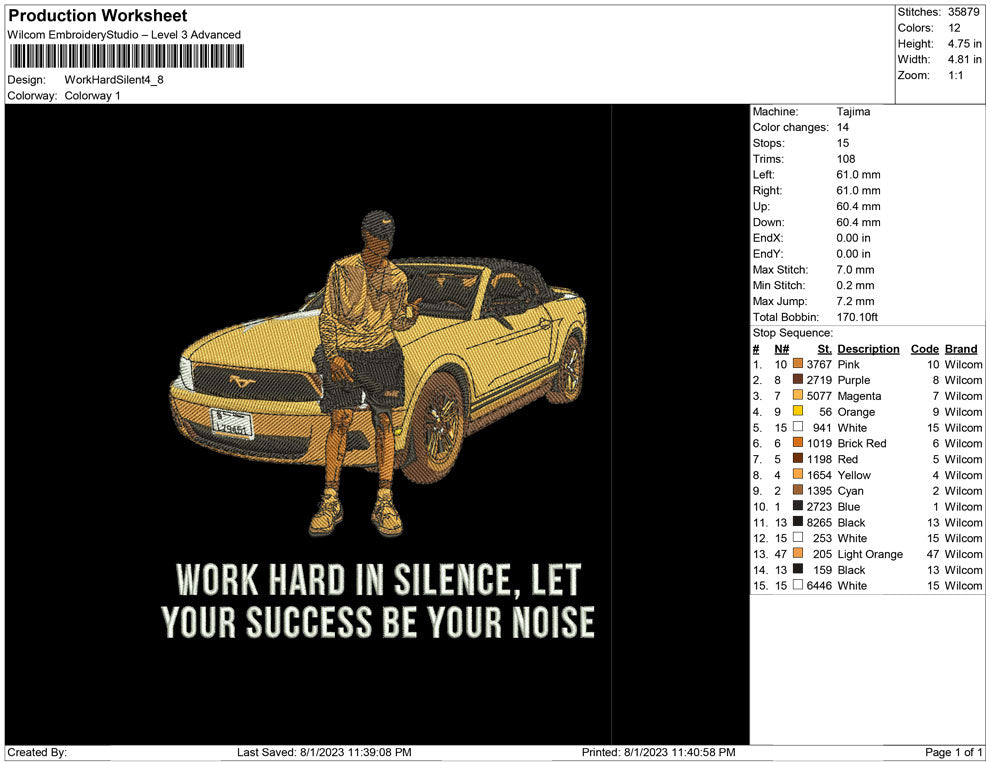Click the Machine value Tajima
Image resolution: width=990 pixels, height=762 pixels.
(x=853, y=111)
